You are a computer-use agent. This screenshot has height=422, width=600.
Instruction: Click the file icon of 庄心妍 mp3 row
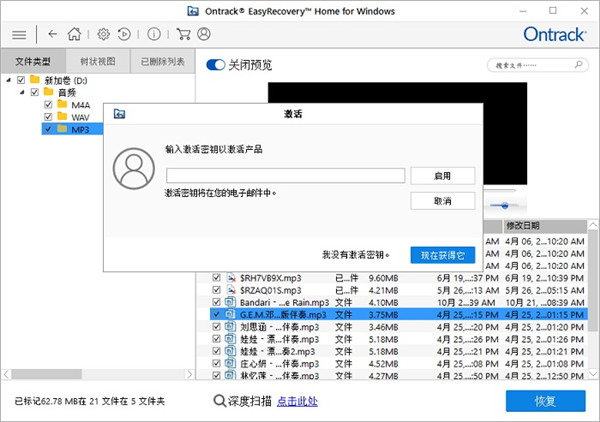[230, 363]
